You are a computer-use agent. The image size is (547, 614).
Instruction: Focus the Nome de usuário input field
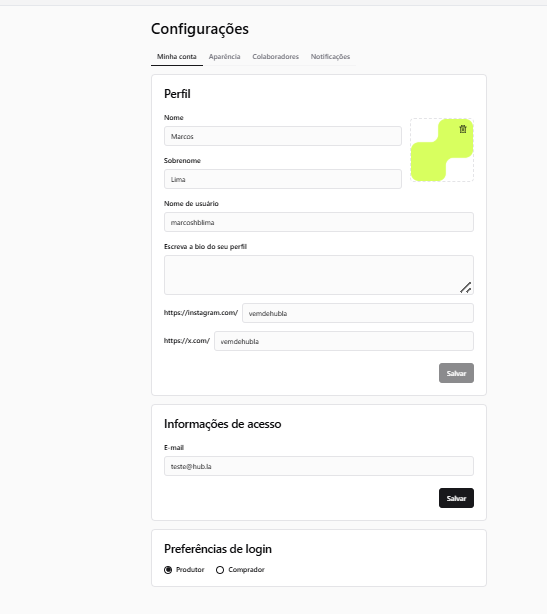tap(319, 222)
